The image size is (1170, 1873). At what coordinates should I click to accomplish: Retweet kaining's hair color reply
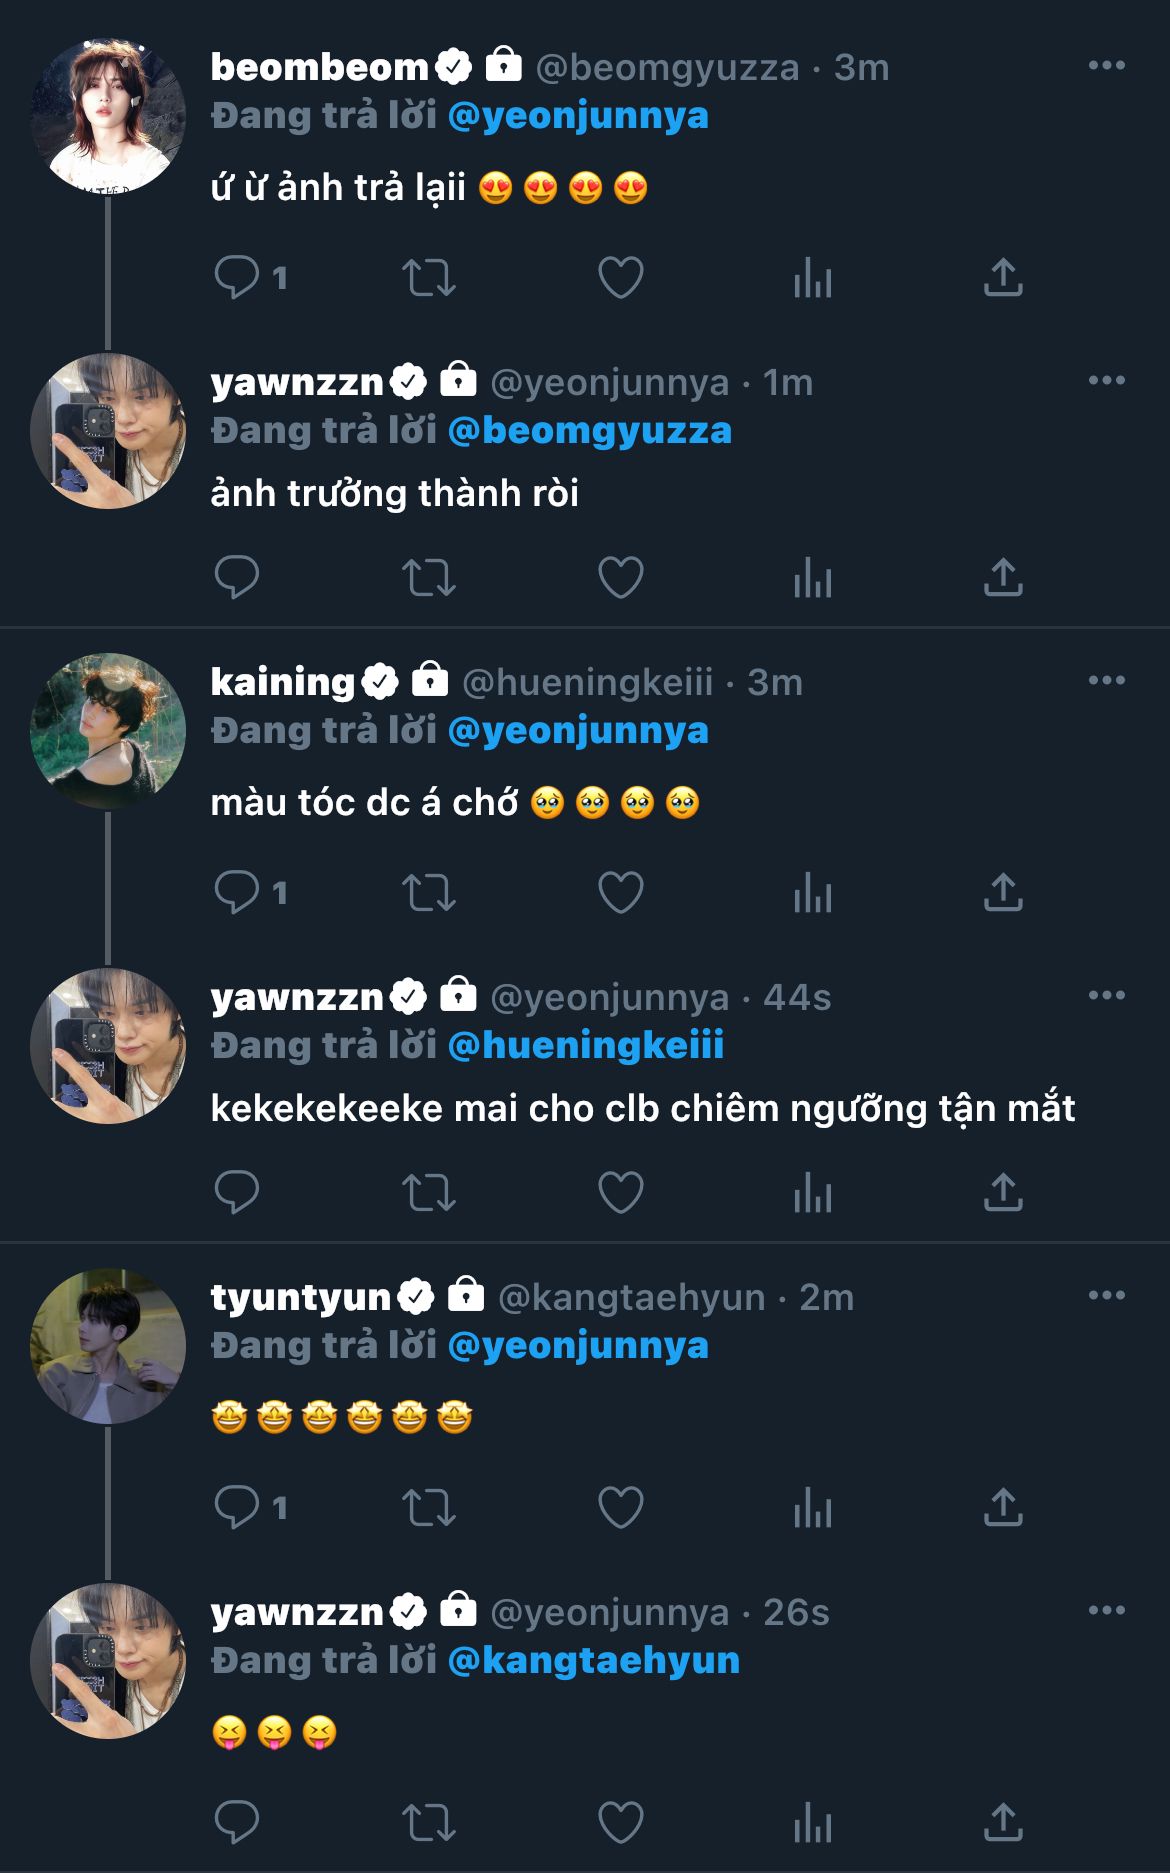point(428,893)
